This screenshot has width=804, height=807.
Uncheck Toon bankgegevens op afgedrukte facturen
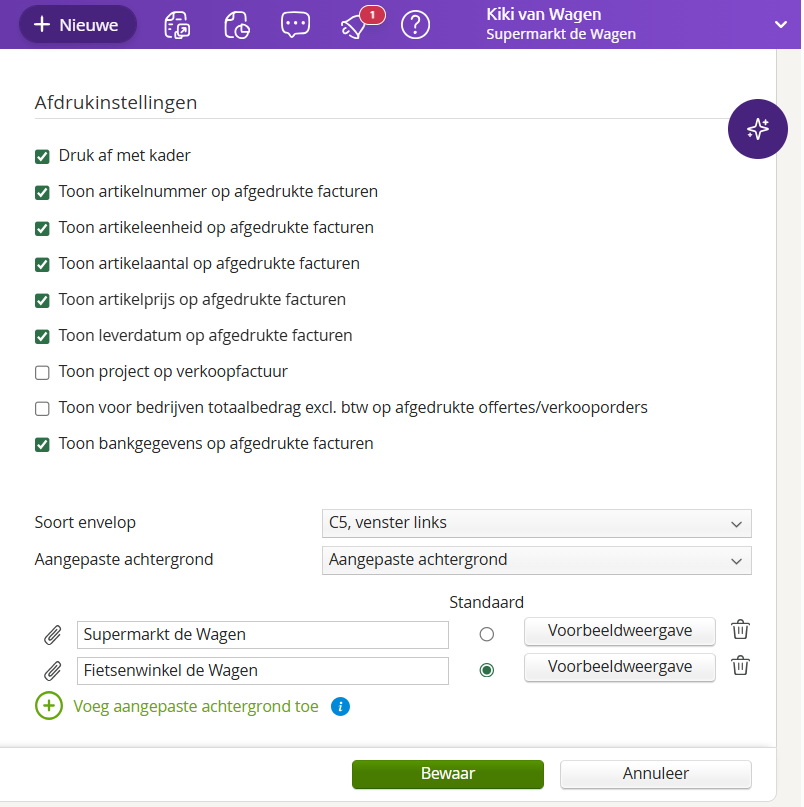(42, 444)
